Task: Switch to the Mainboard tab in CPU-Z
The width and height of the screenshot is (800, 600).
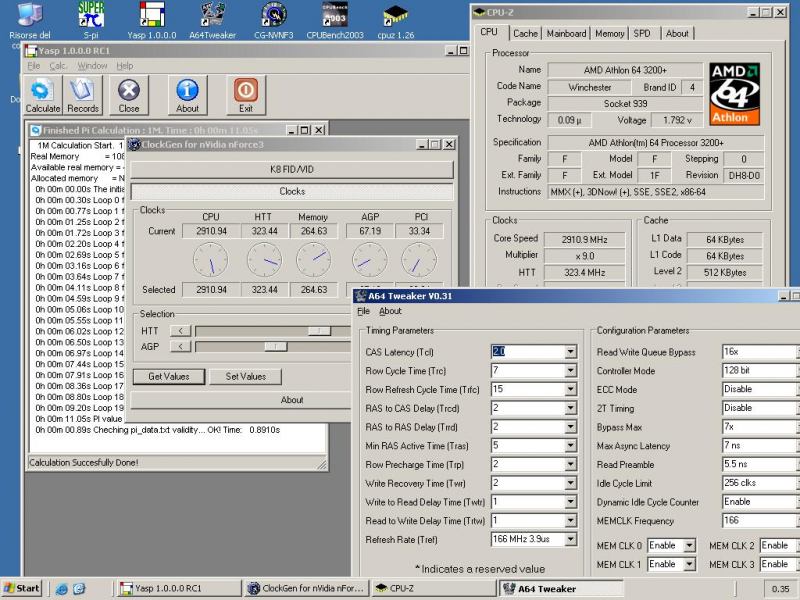Action: click(x=566, y=34)
